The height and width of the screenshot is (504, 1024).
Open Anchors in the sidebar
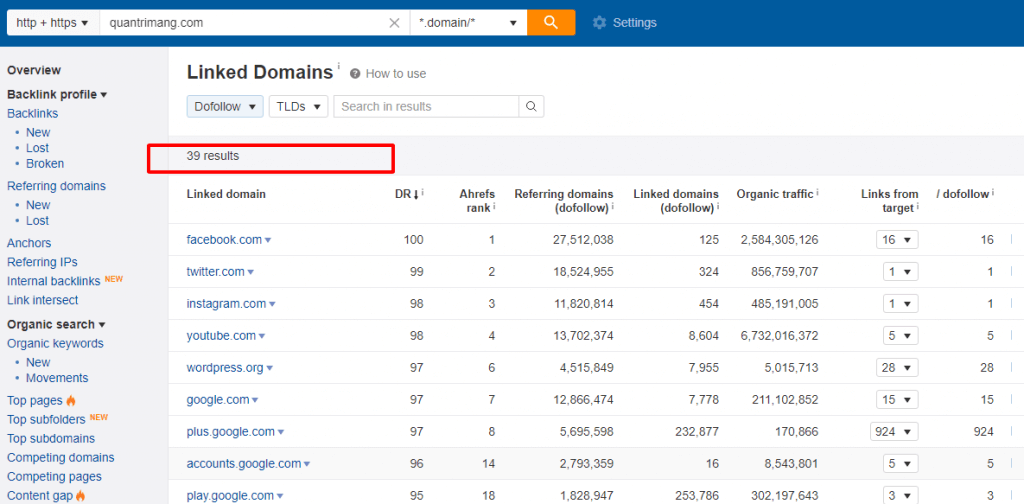pos(29,243)
